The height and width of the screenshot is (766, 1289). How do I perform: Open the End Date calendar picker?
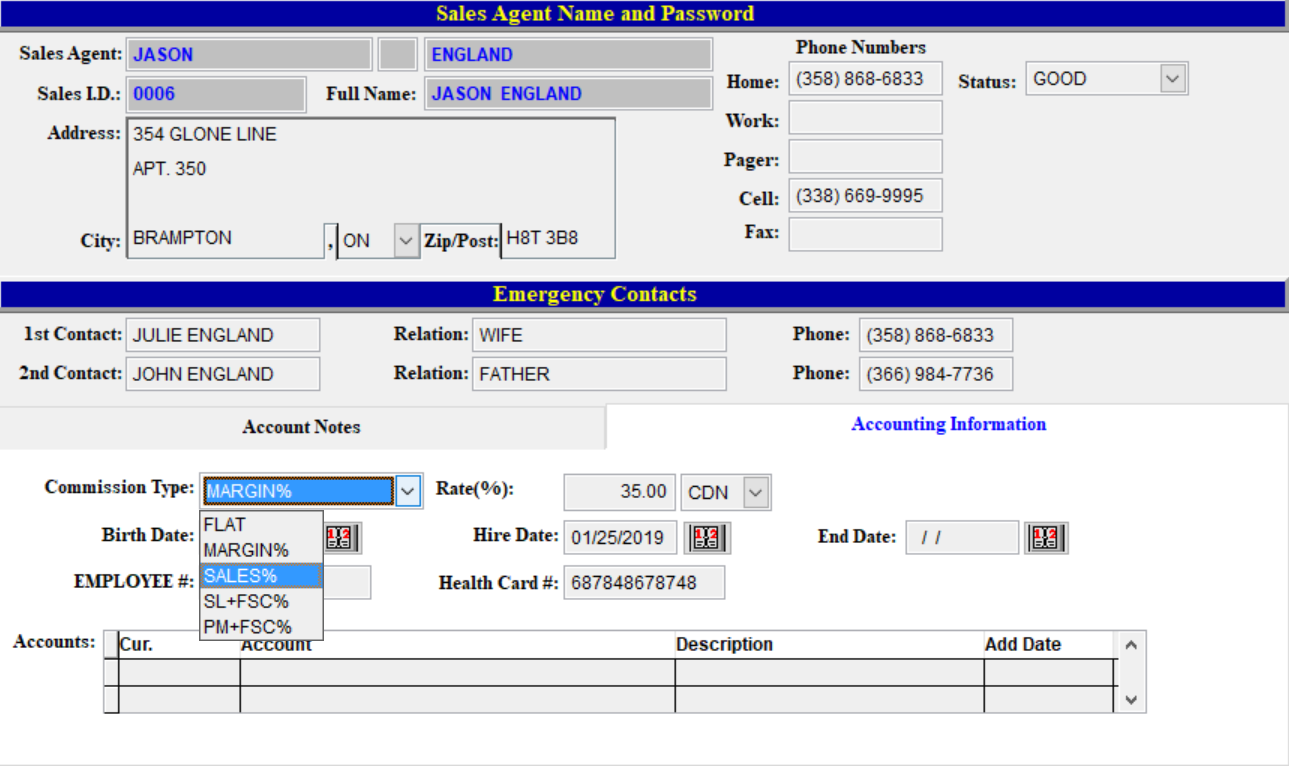(x=1046, y=538)
